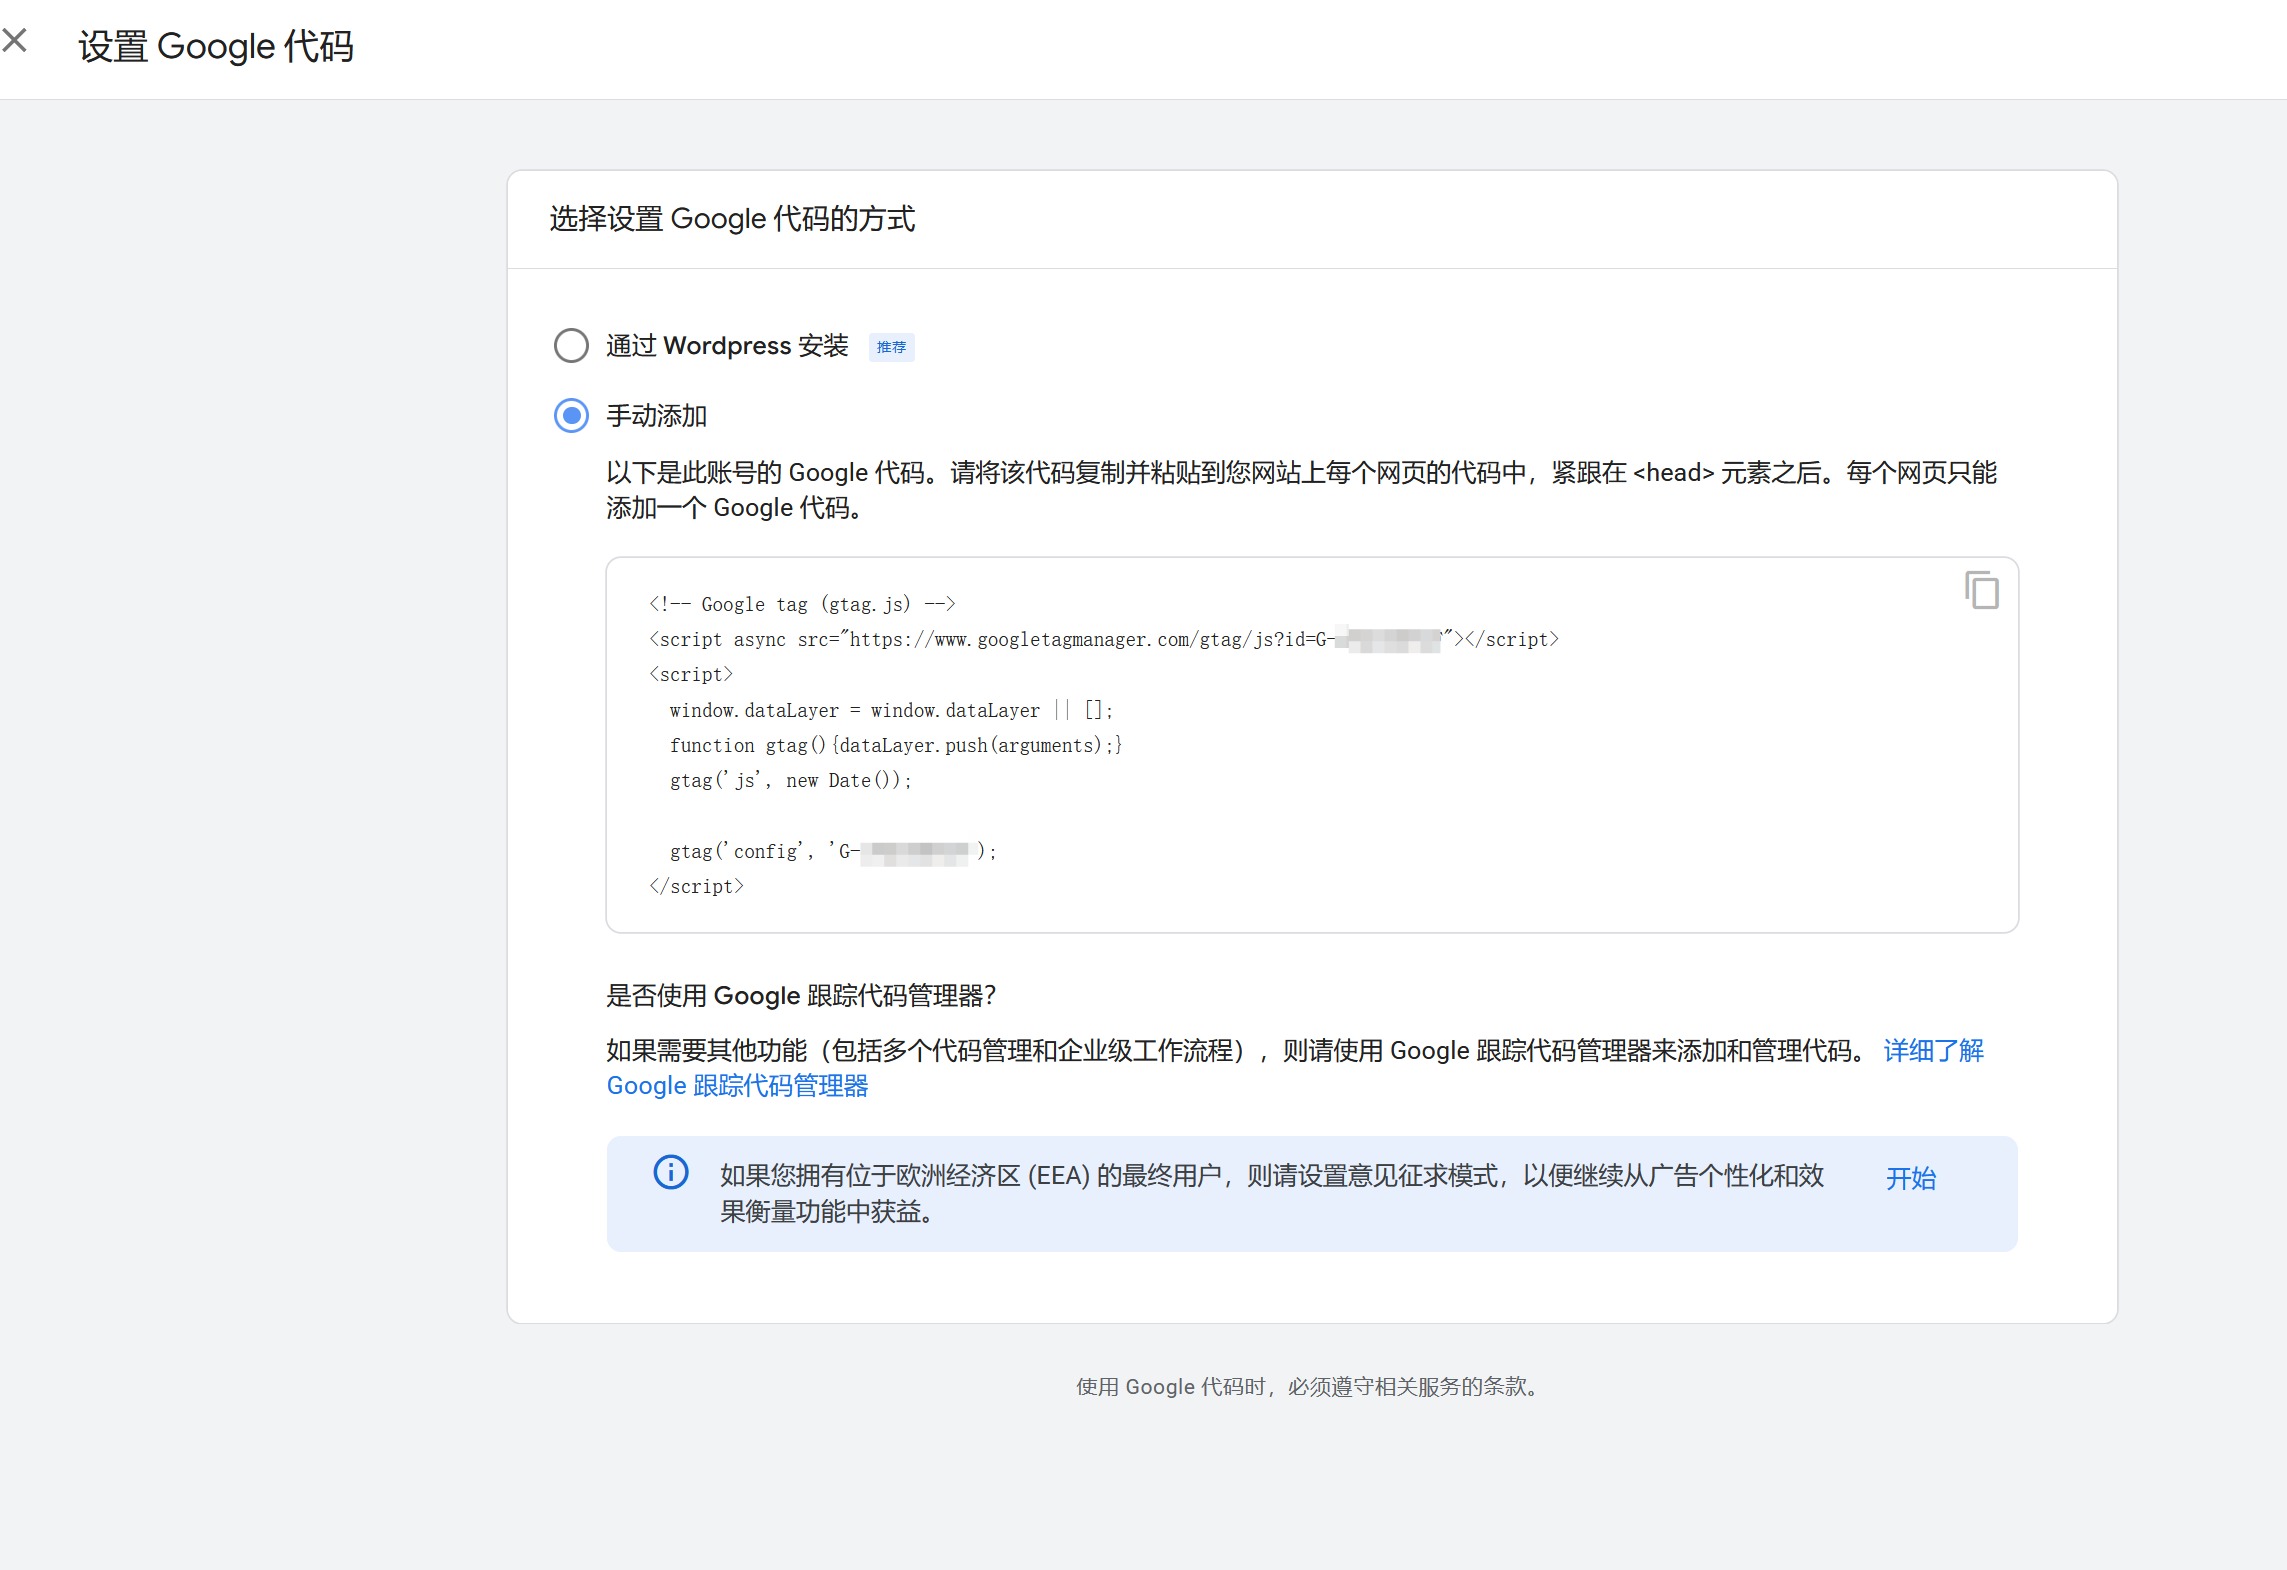The height and width of the screenshot is (1570, 2287).
Task: Click the EEA consent mode notice text
Action: click(x=1272, y=1194)
